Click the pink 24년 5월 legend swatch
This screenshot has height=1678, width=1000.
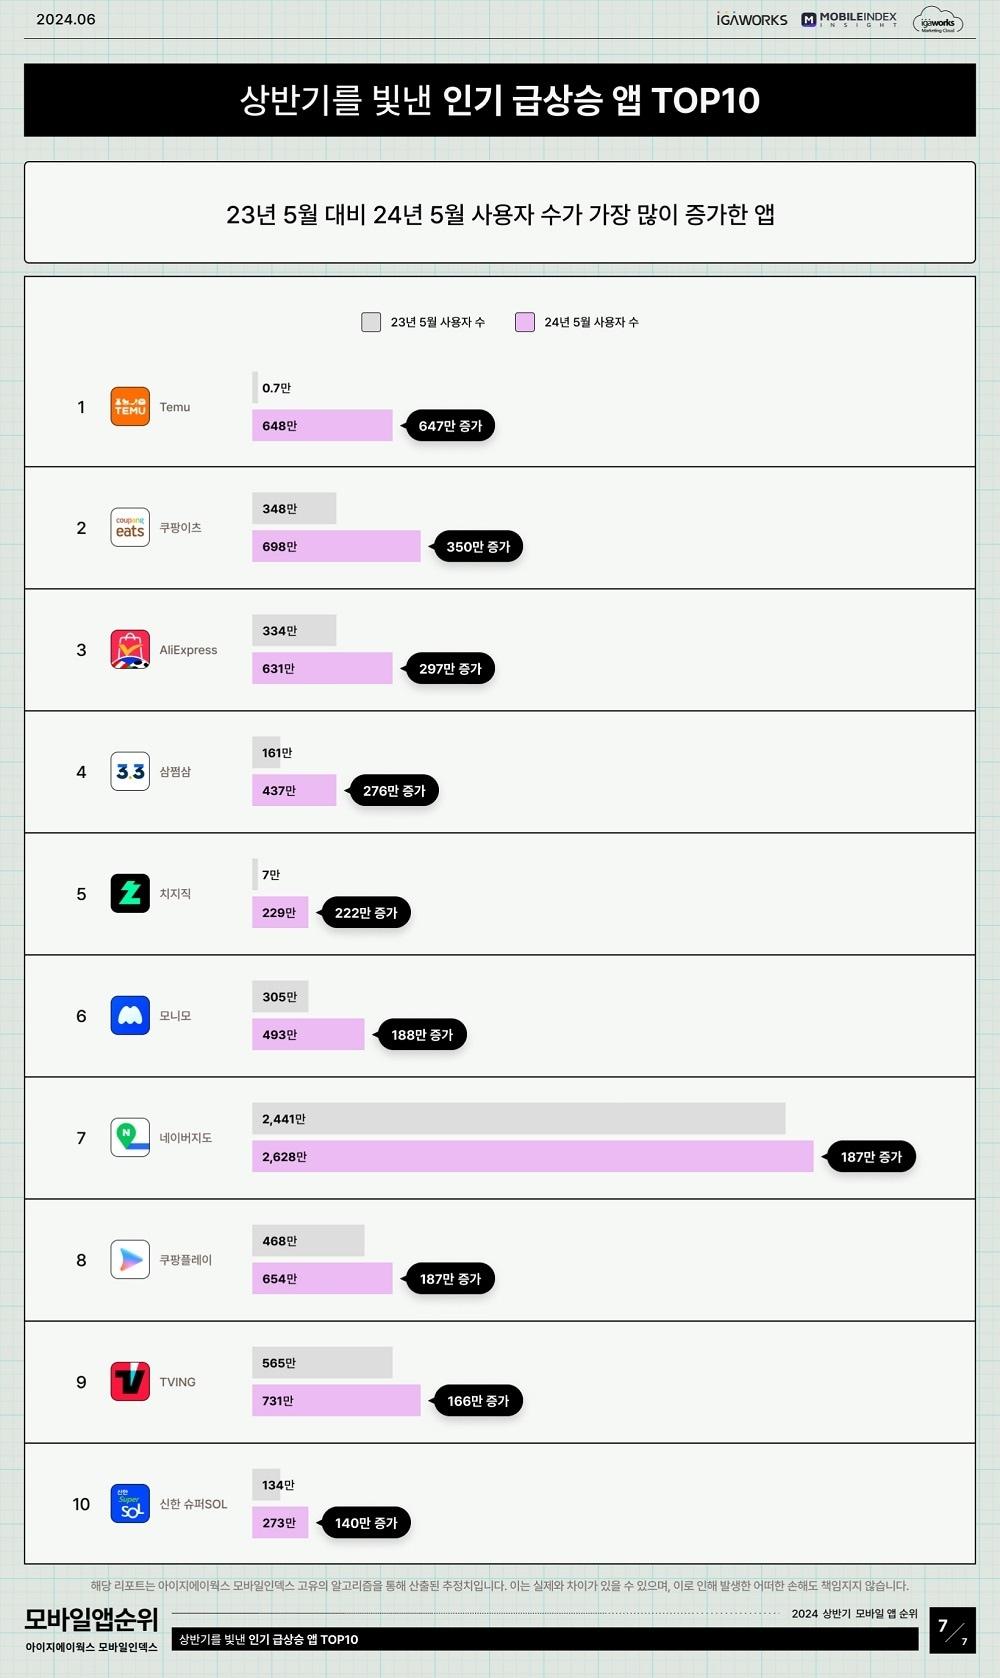pos(525,322)
